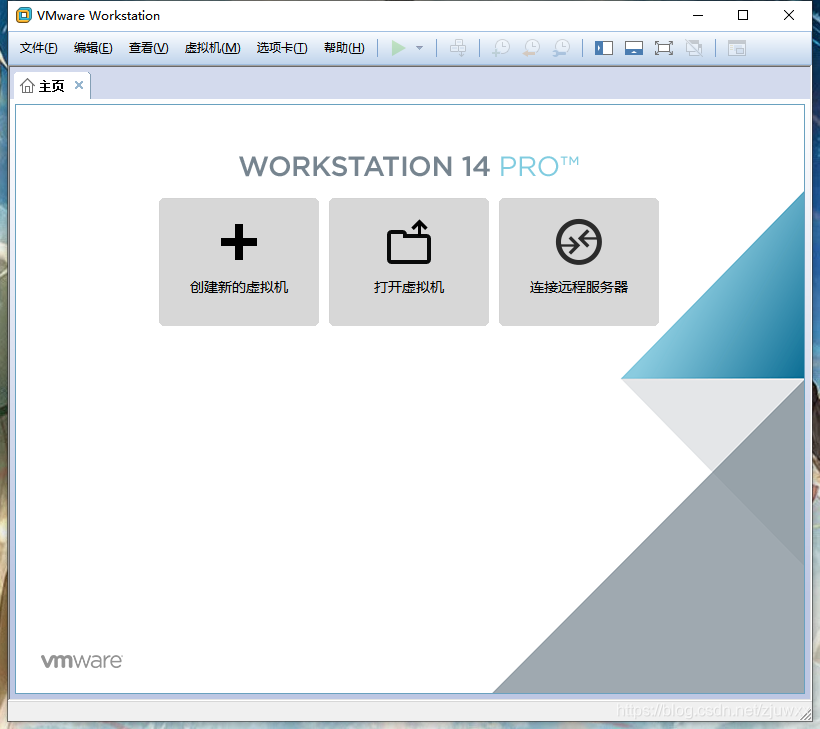
Task: Click the console view icon at toolbar end
Action: pos(737,48)
